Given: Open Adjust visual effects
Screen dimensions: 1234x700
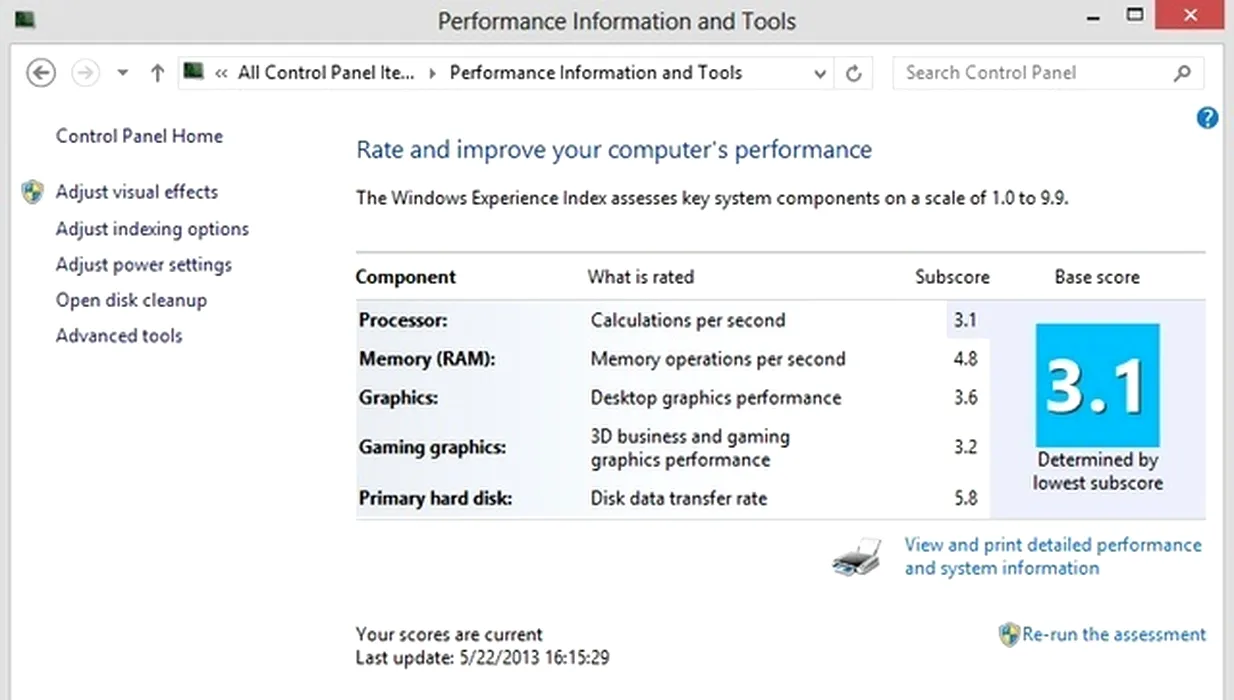Looking at the screenshot, I should click(136, 192).
